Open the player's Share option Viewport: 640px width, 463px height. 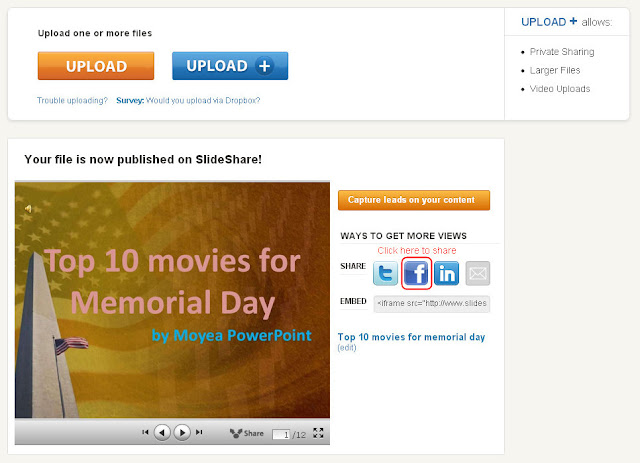click(x=247, y=433)
